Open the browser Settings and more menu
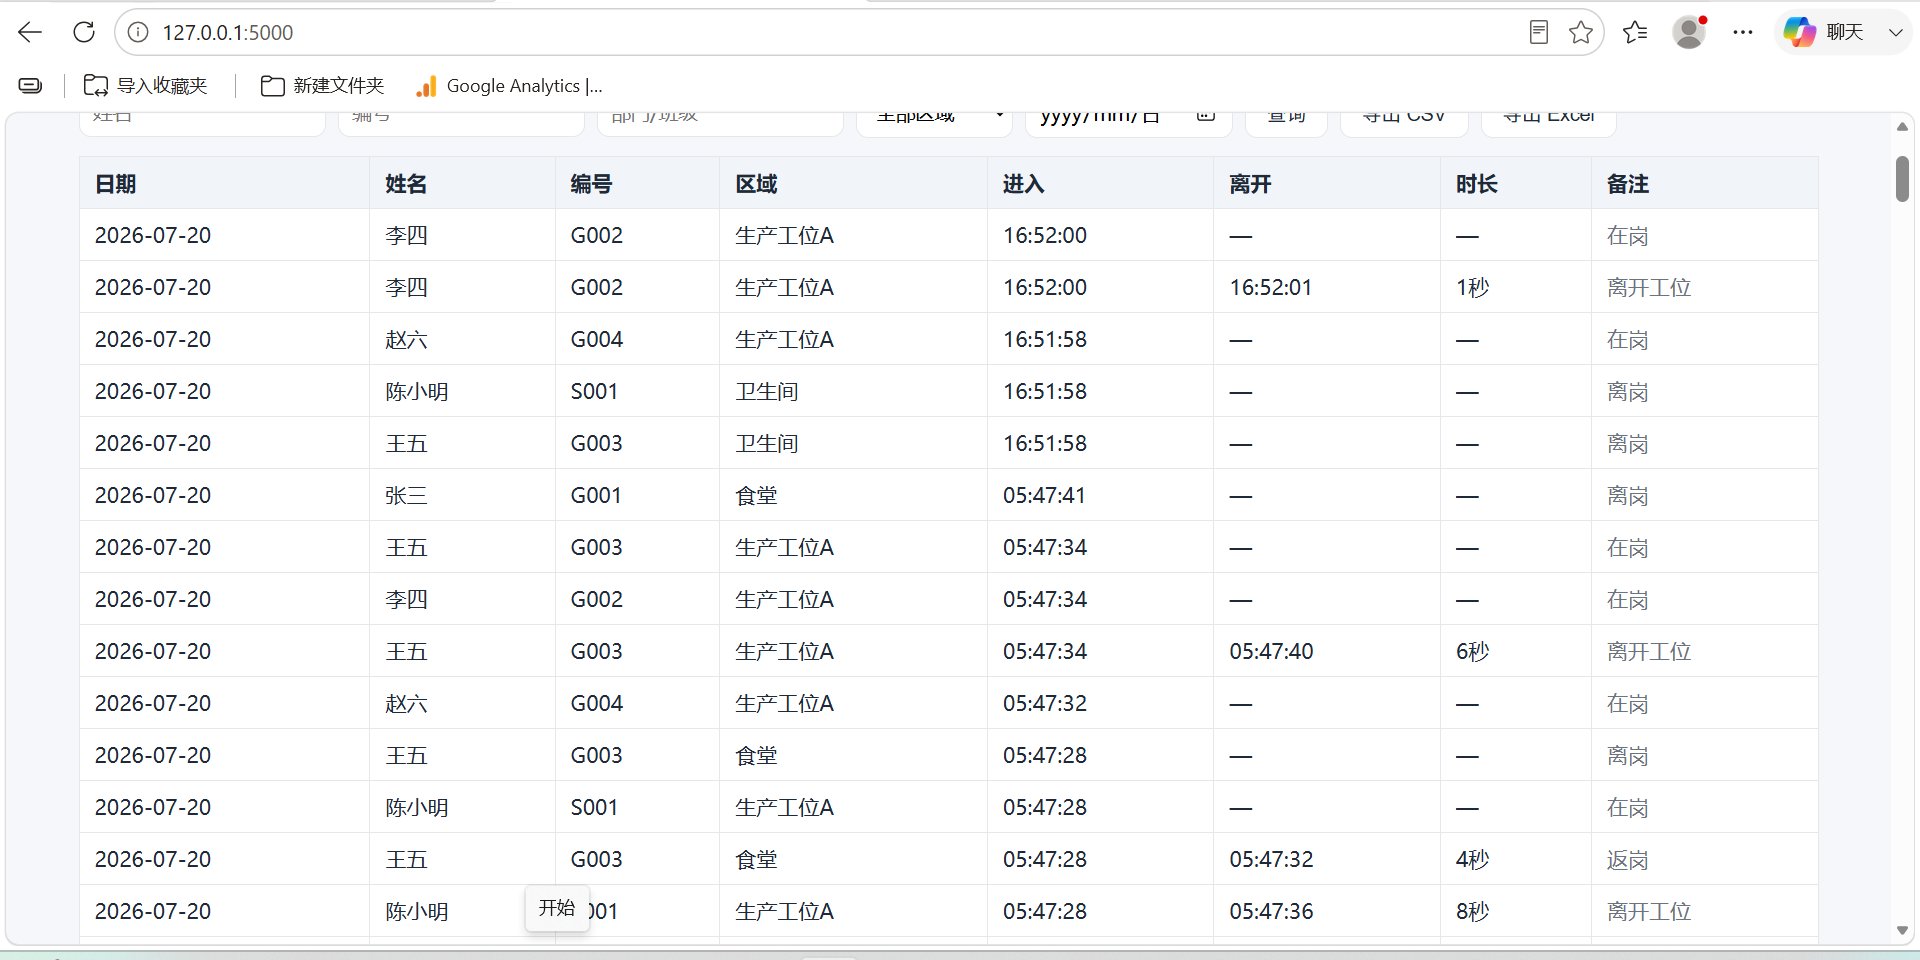 (x=1743, y=32)
